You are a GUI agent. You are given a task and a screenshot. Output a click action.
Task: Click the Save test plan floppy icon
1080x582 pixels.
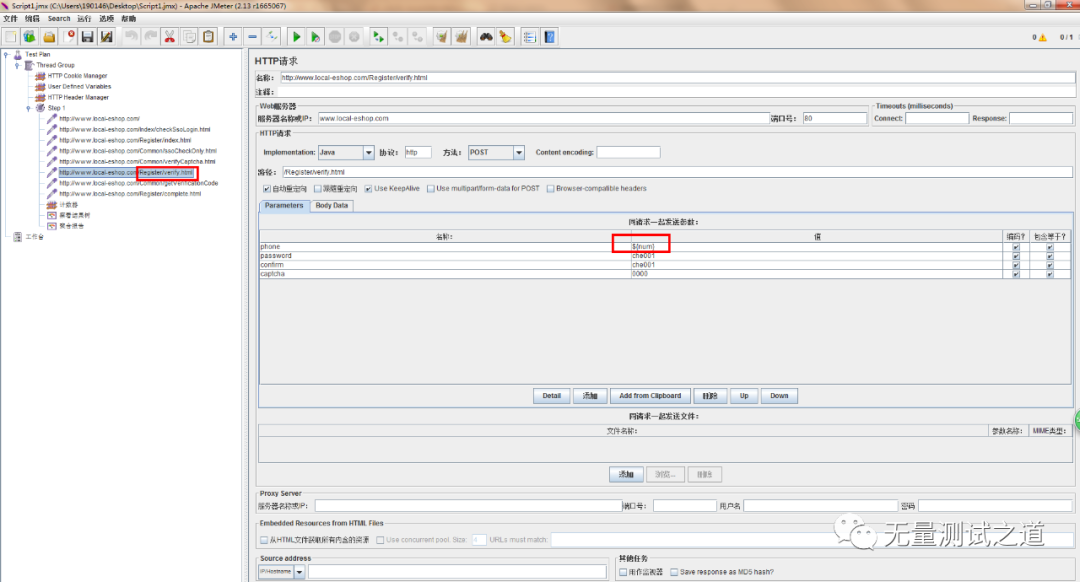(x=87, y=37)
